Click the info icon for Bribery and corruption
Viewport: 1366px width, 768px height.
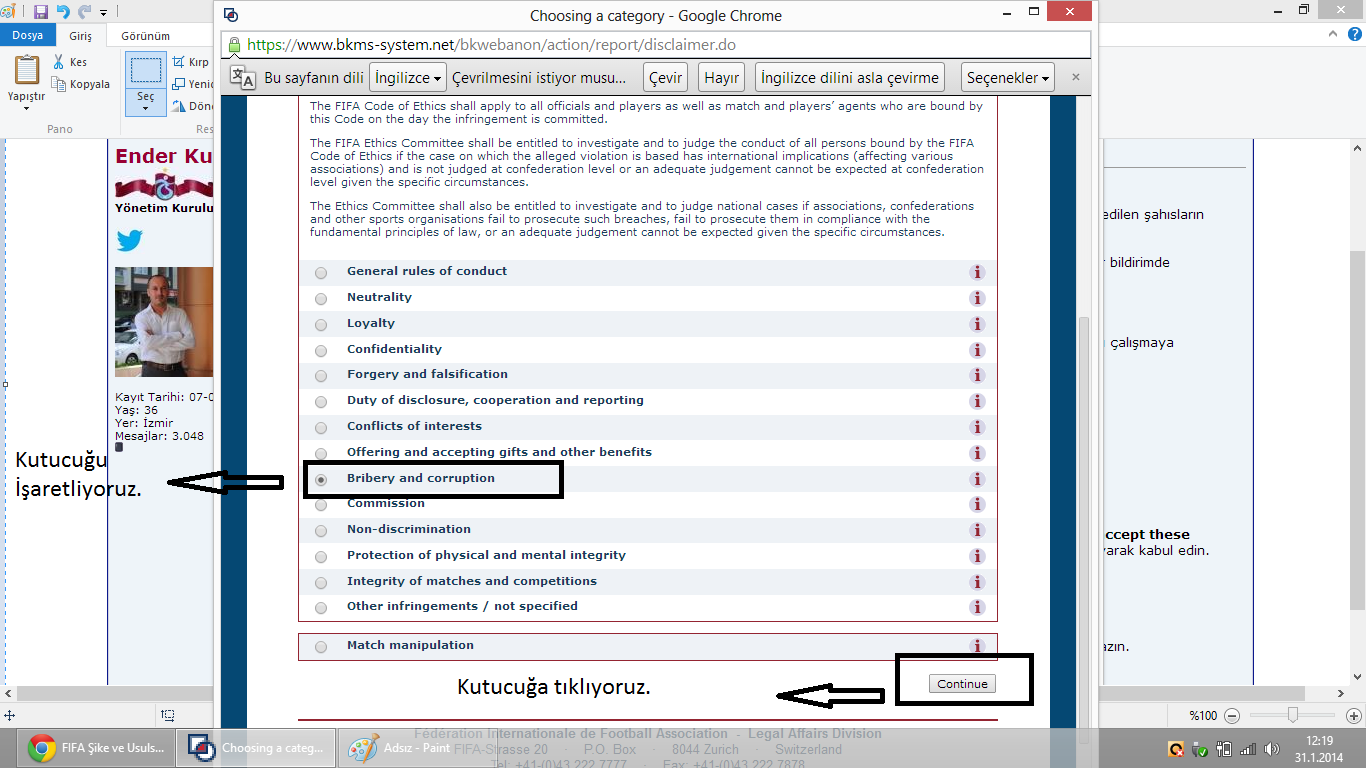[977, 479]
